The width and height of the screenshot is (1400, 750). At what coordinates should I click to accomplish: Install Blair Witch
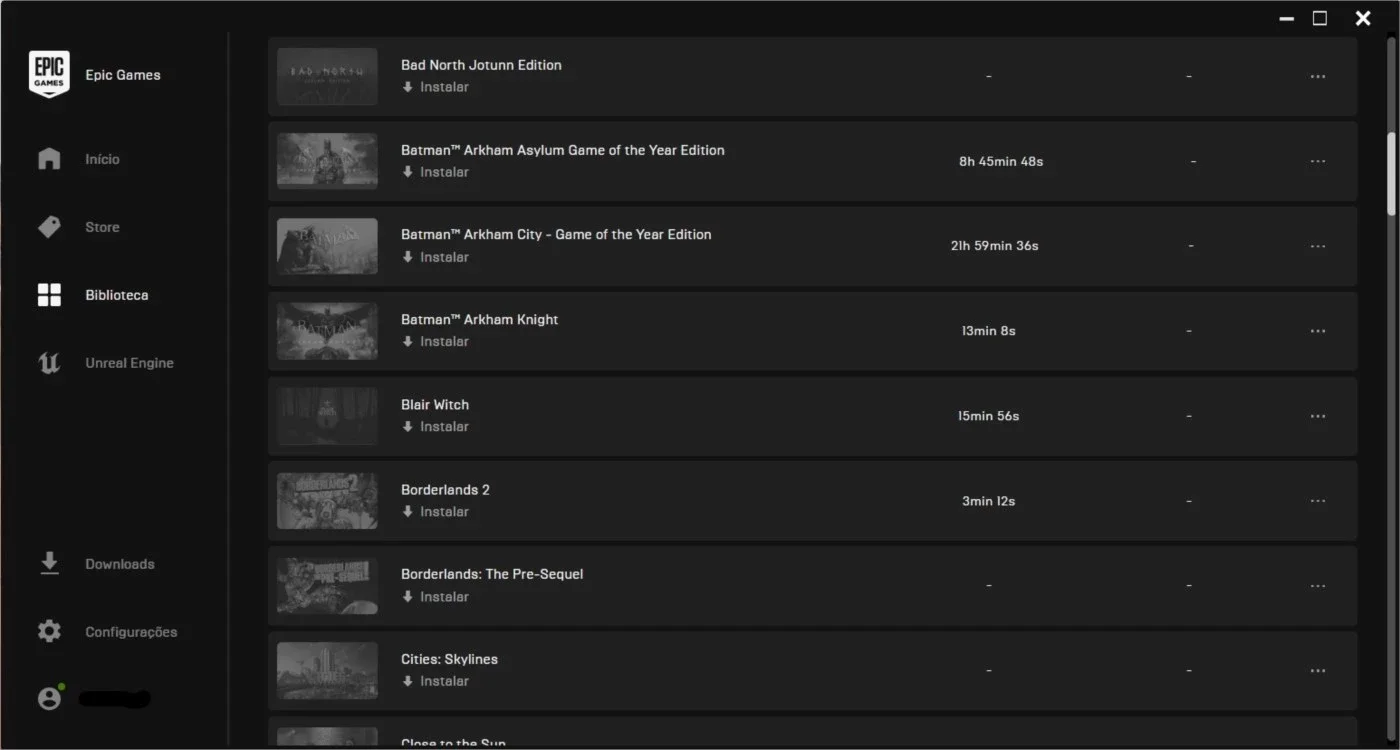coord(444,426)
